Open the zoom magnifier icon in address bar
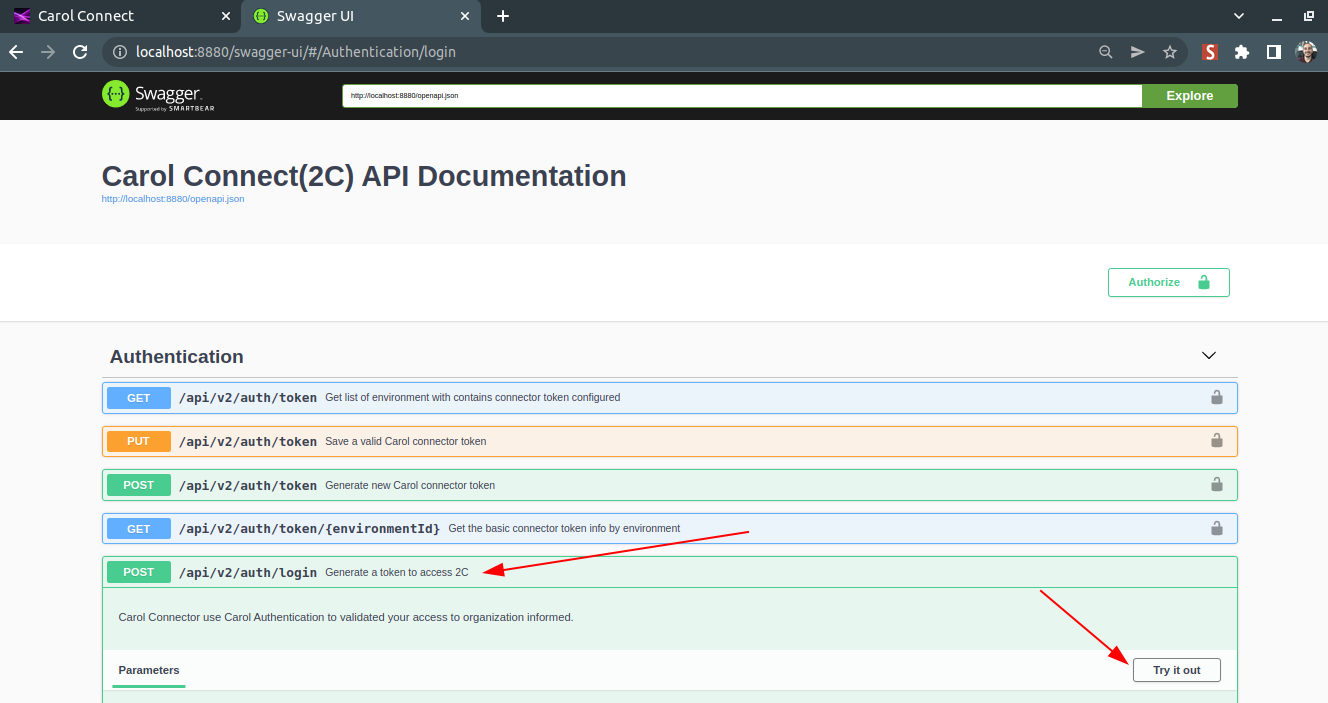The image size is (1328, 703). coord(1105,52)
